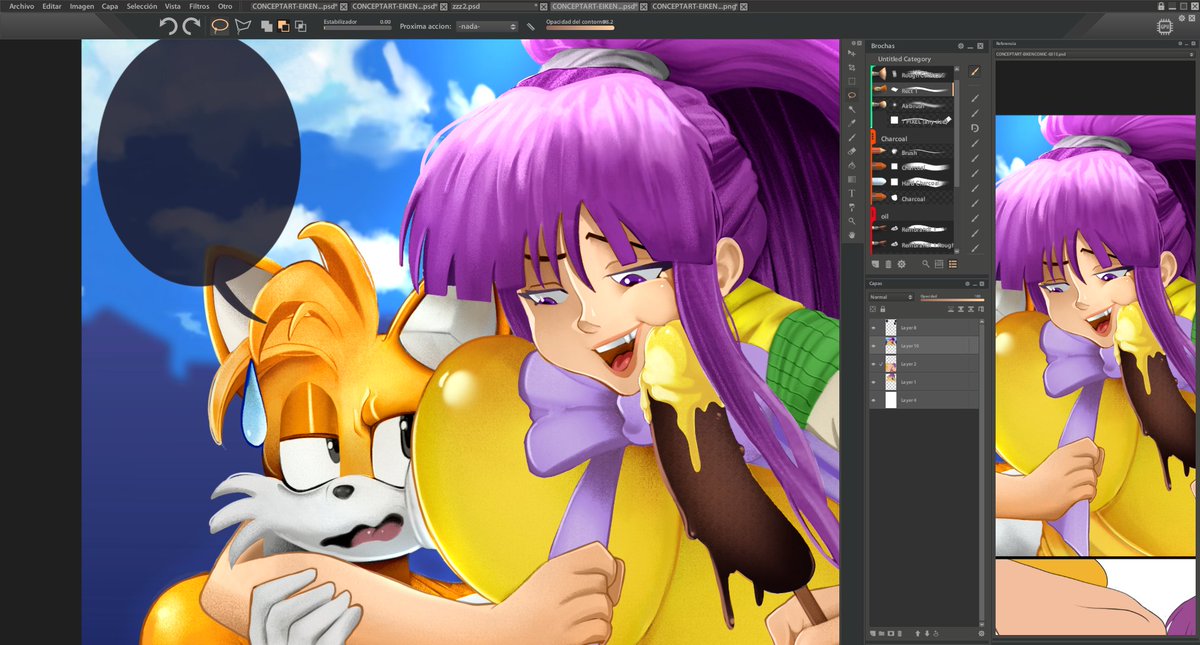Click the selected brush shortcut at strip top
The height and width of the screenshot is (645, 1200).
tap(974, 71)
